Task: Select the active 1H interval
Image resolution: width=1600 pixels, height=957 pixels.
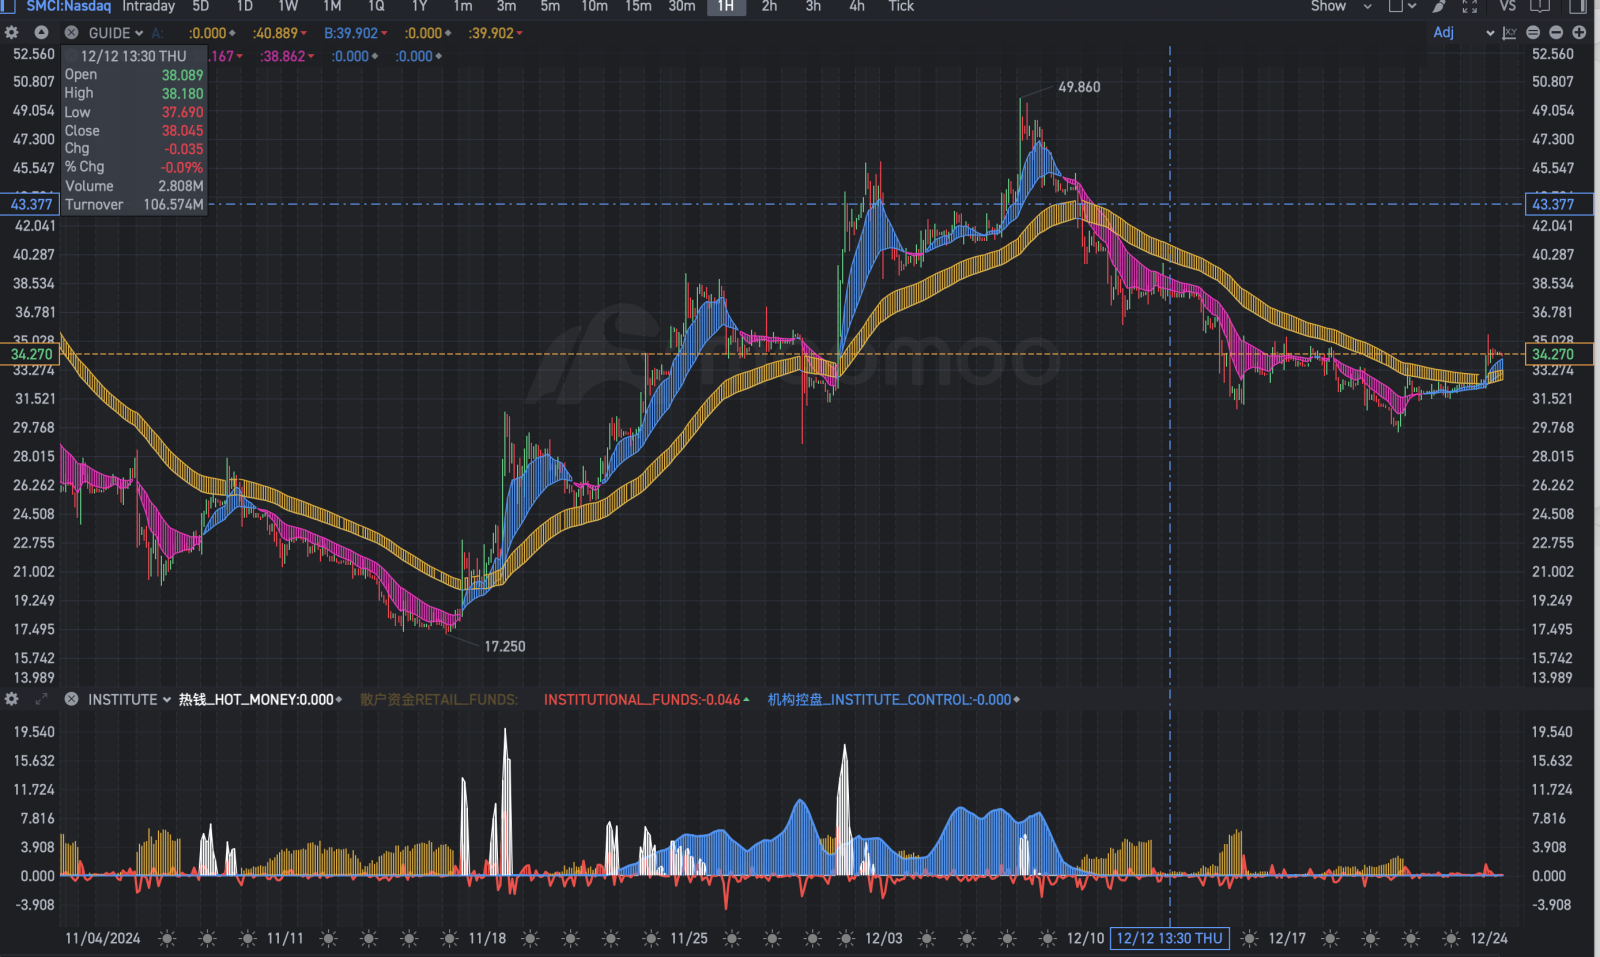Action: pos(726,6)
